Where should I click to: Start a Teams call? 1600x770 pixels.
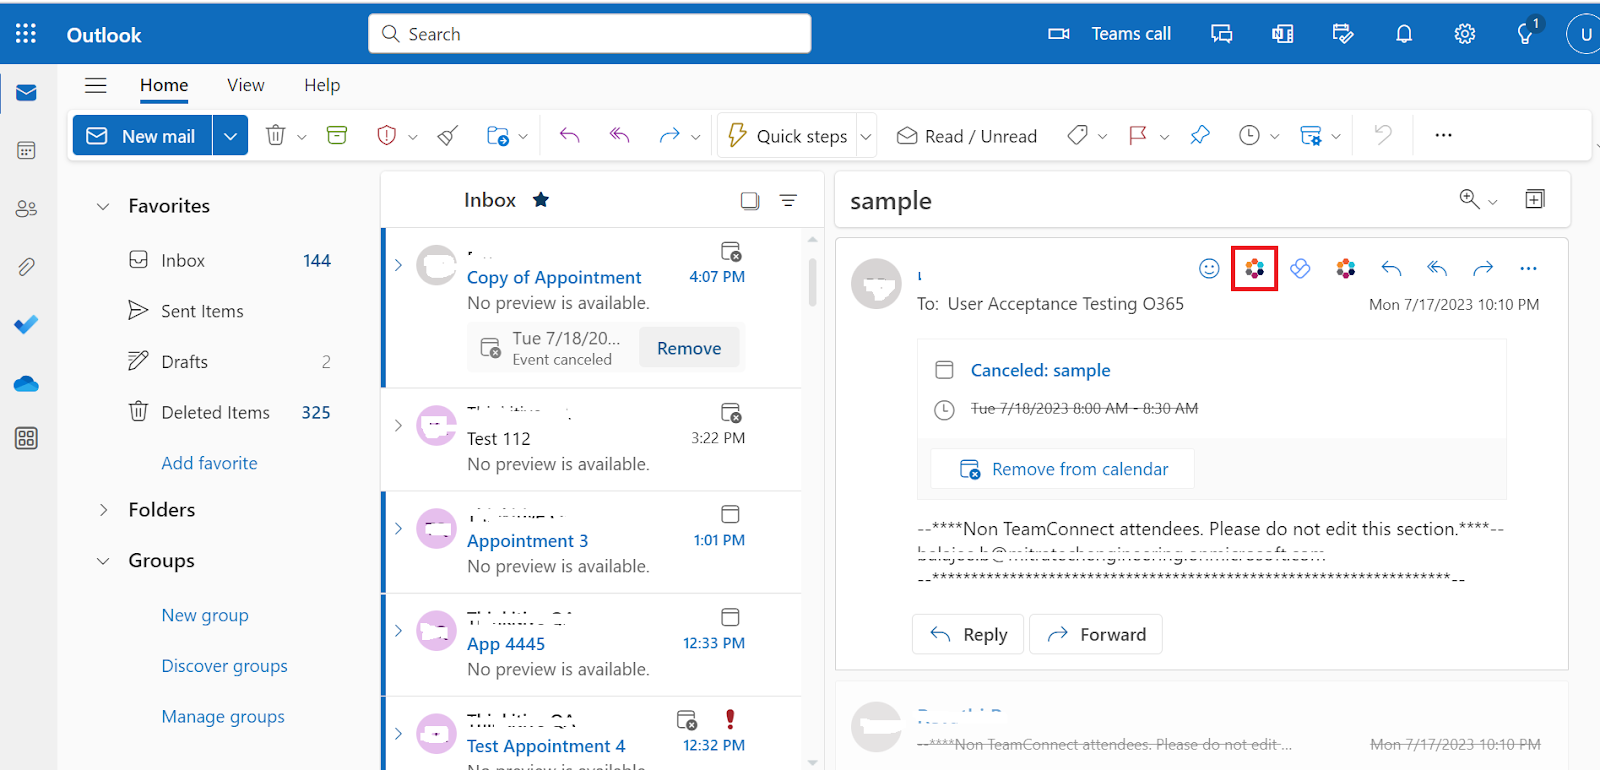(x=1109, y=34)
